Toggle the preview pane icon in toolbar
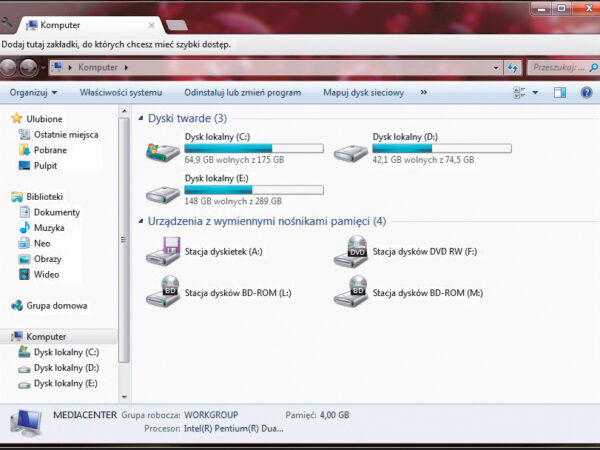 pos(560,93)
